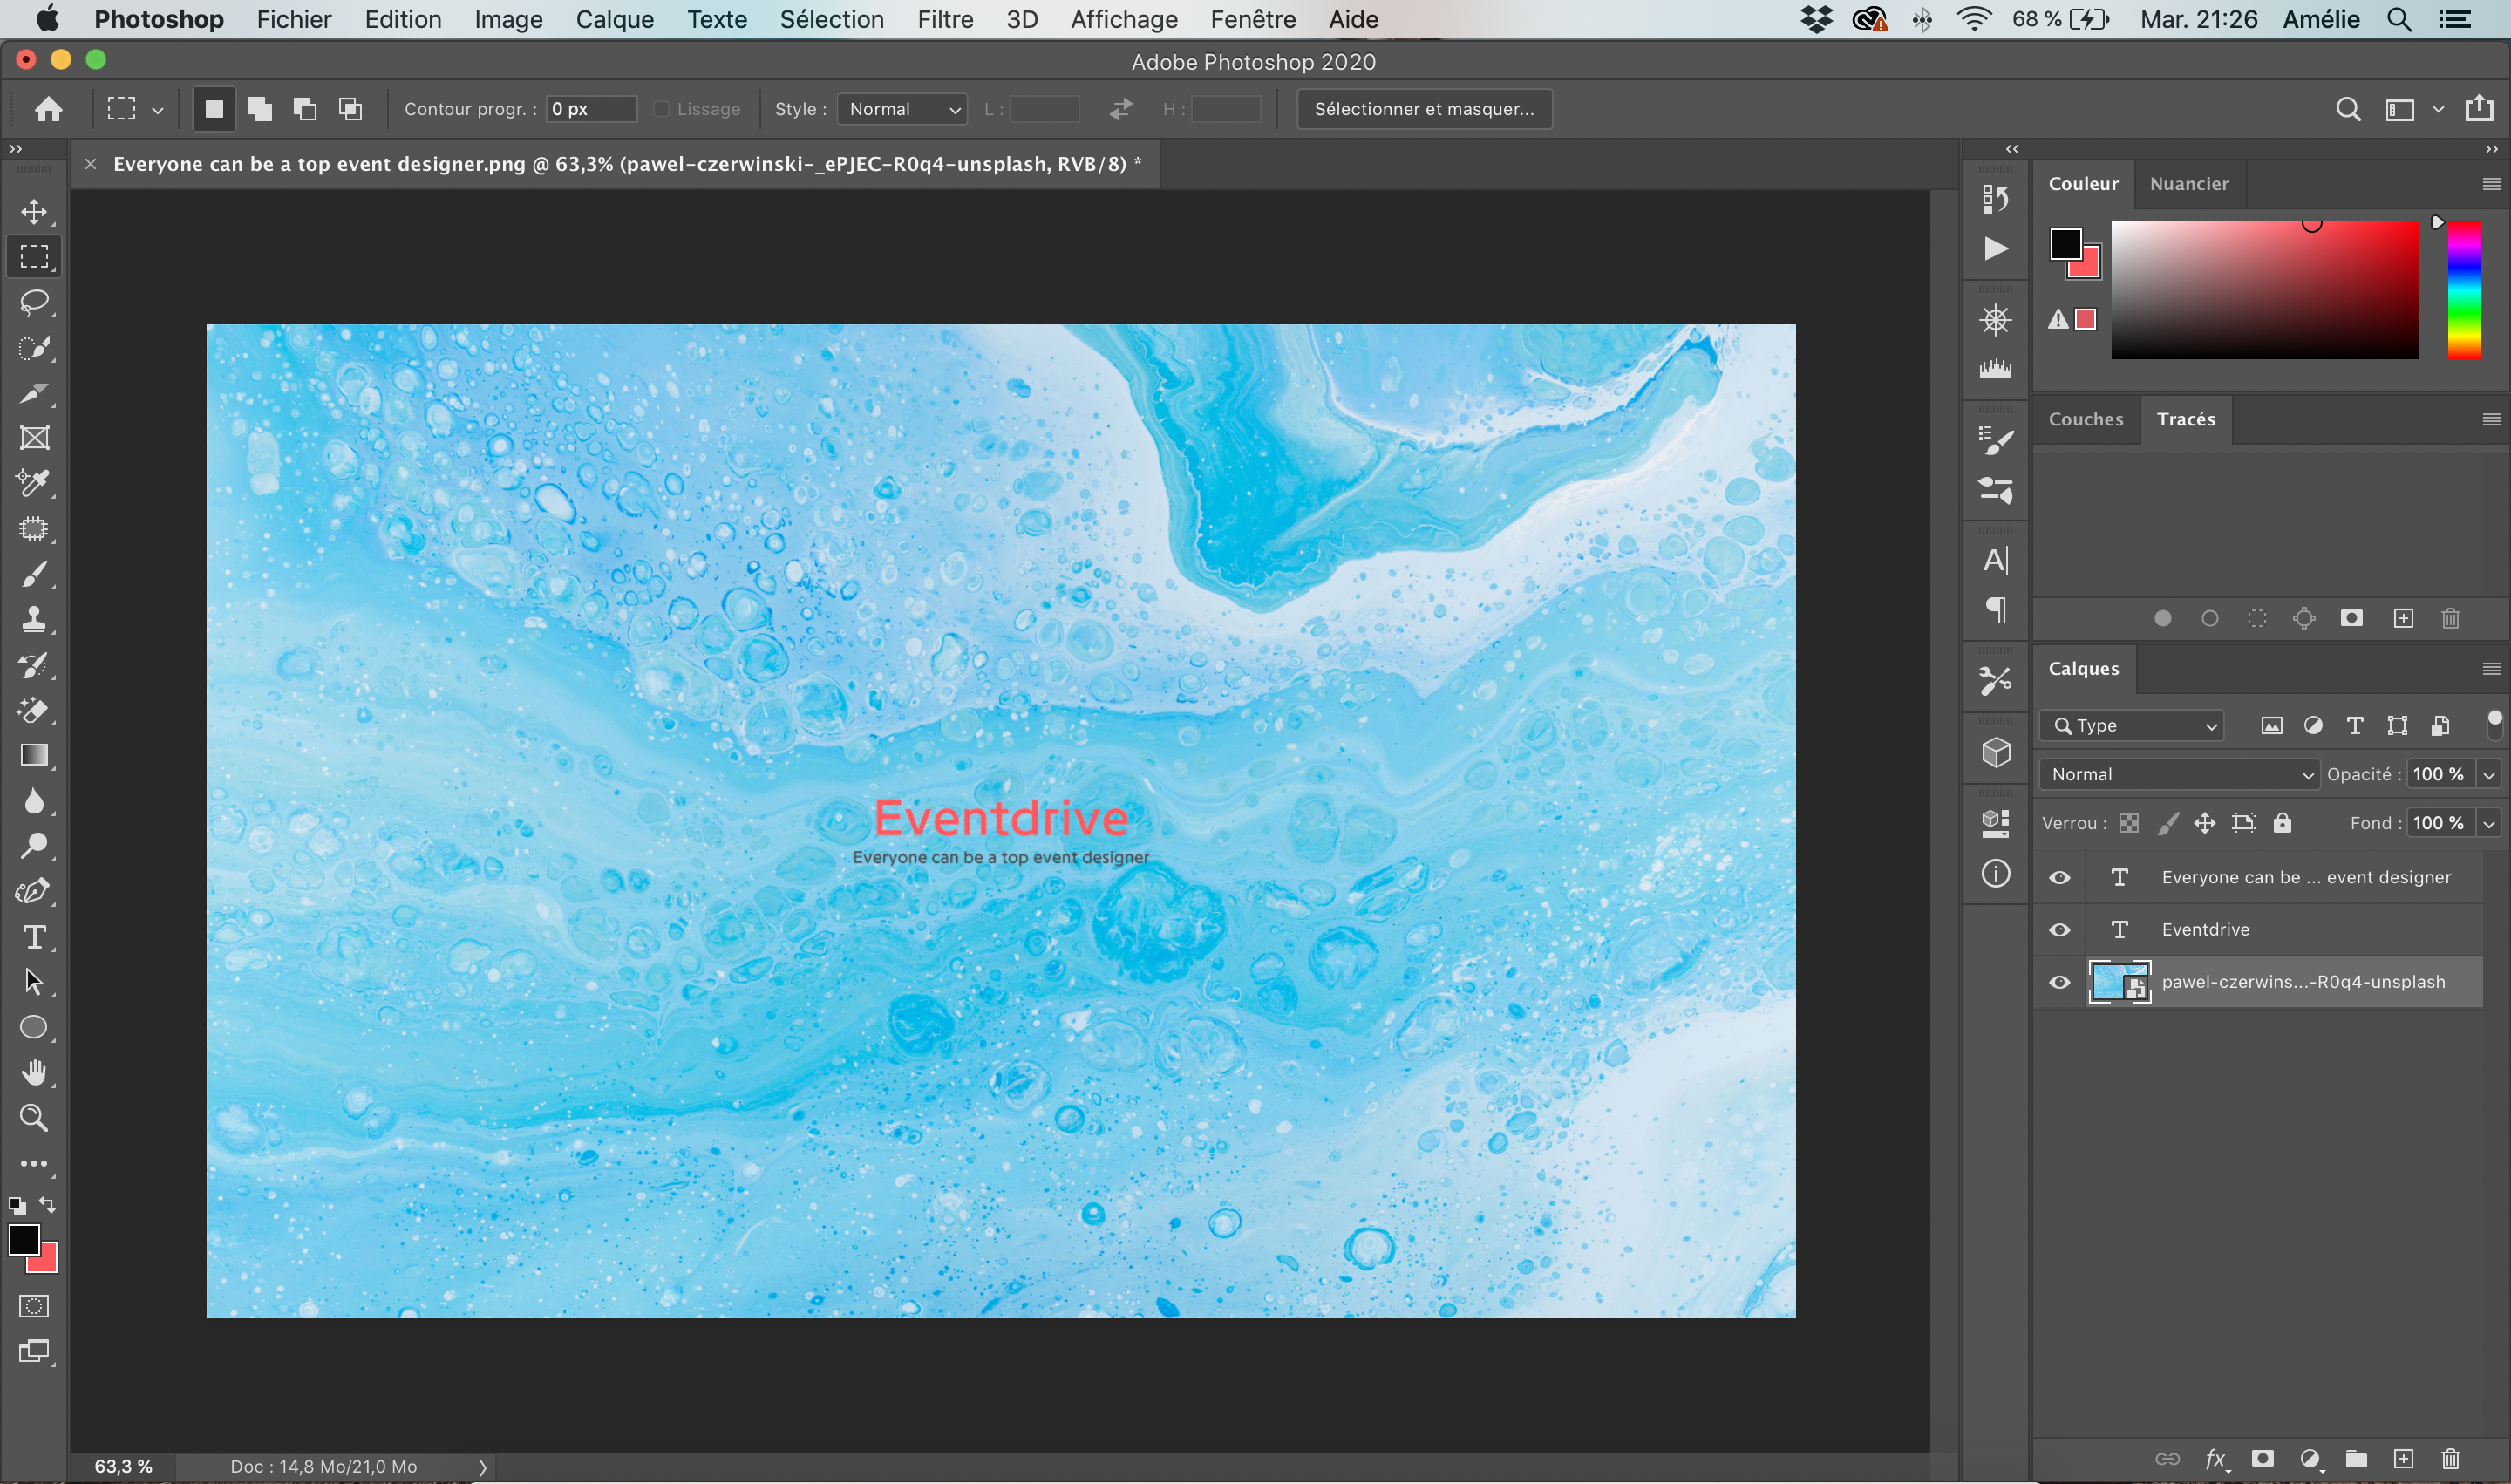Hide the Eventdrive text layer
The height and width of the screenshot is (1484, 2511).
[2059, 930]
